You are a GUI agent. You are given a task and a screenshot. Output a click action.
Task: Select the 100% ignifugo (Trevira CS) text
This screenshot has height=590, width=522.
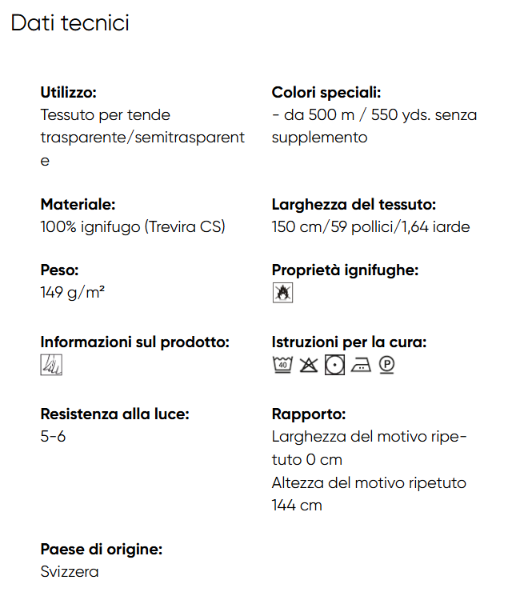click(133, 227)
